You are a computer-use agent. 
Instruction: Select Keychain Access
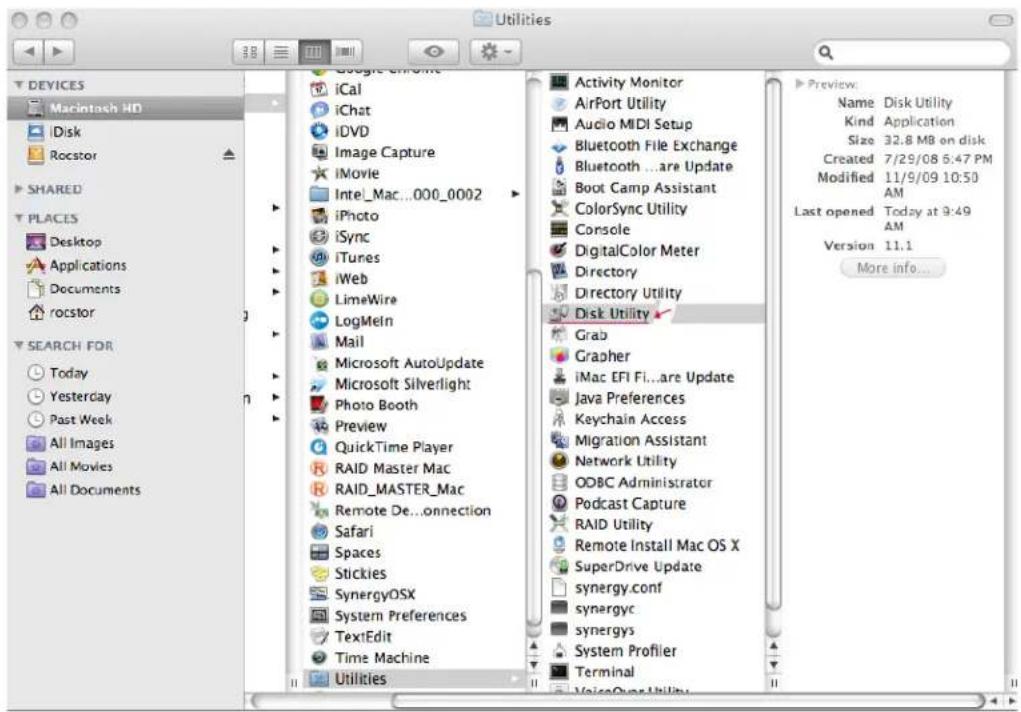click(618, 419)
